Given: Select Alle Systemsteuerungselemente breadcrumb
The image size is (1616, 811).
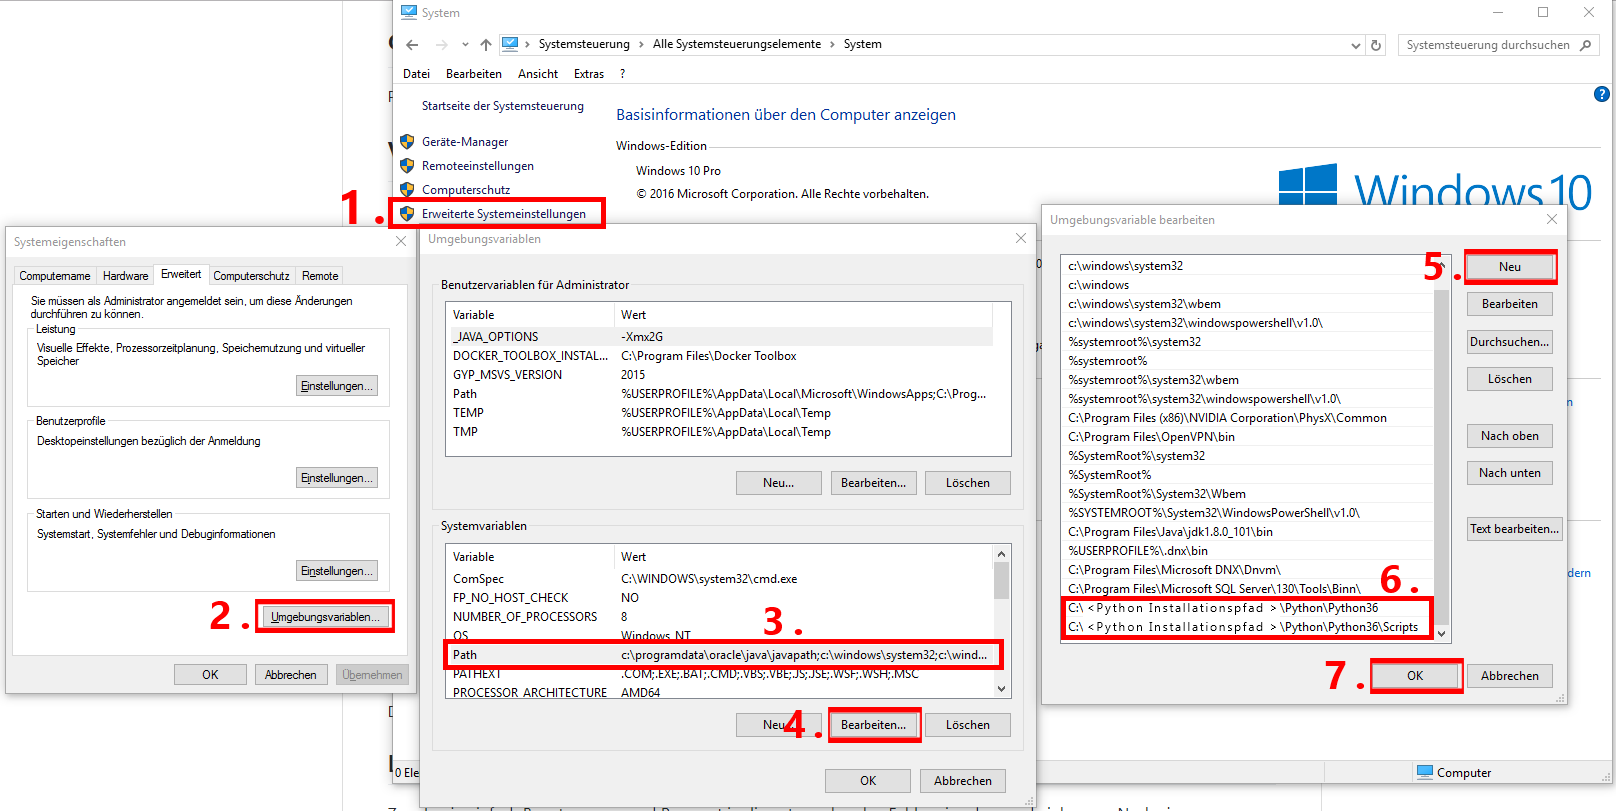Looking at the screenshot, I should [x=737, y=44].
